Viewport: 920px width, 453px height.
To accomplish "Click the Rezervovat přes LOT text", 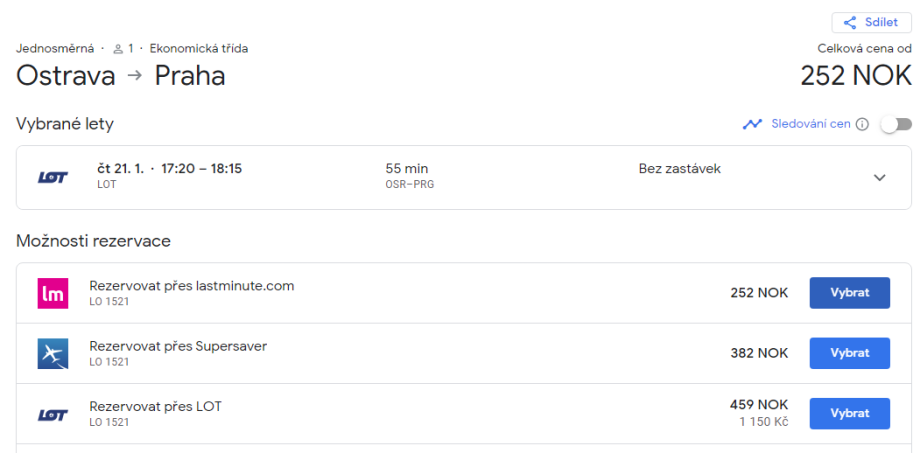I will (x=155, y=406).
